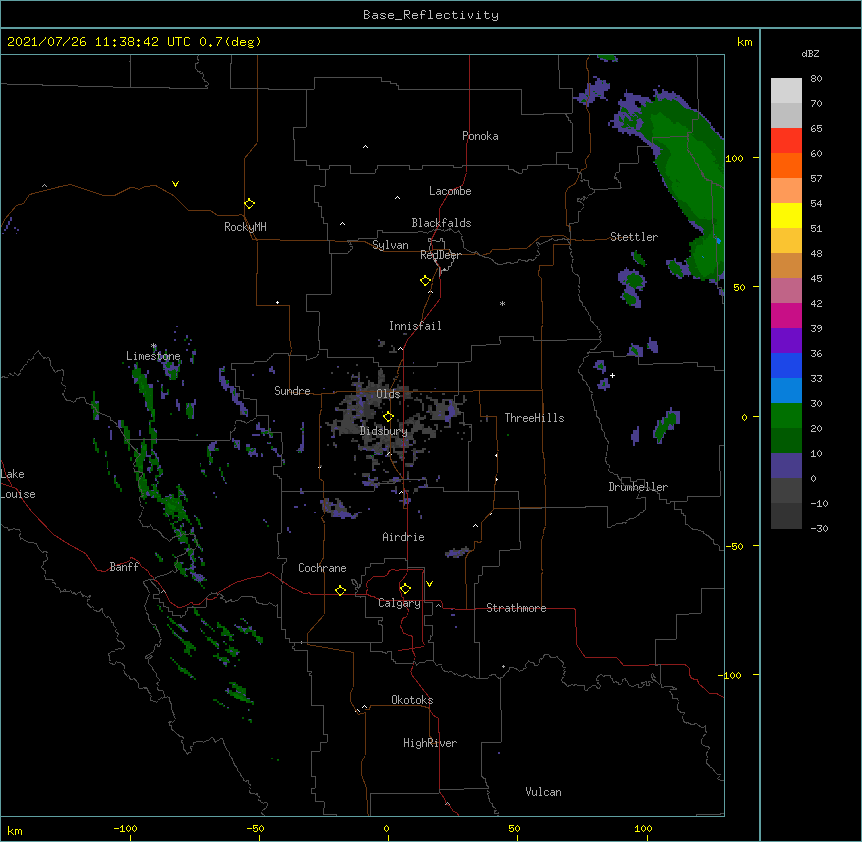
Task: Click the dBZ legend heading
Action: 810,53
